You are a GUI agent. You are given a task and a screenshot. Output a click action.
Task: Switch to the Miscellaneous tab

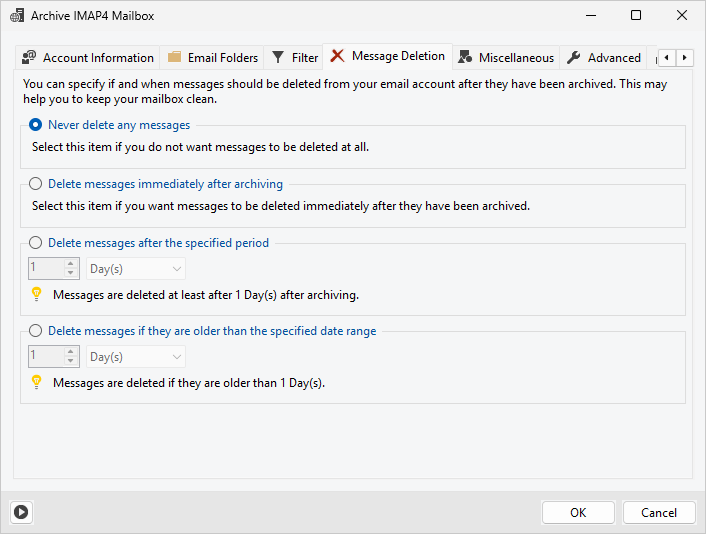pyautogui.click(x=515, y=58)
